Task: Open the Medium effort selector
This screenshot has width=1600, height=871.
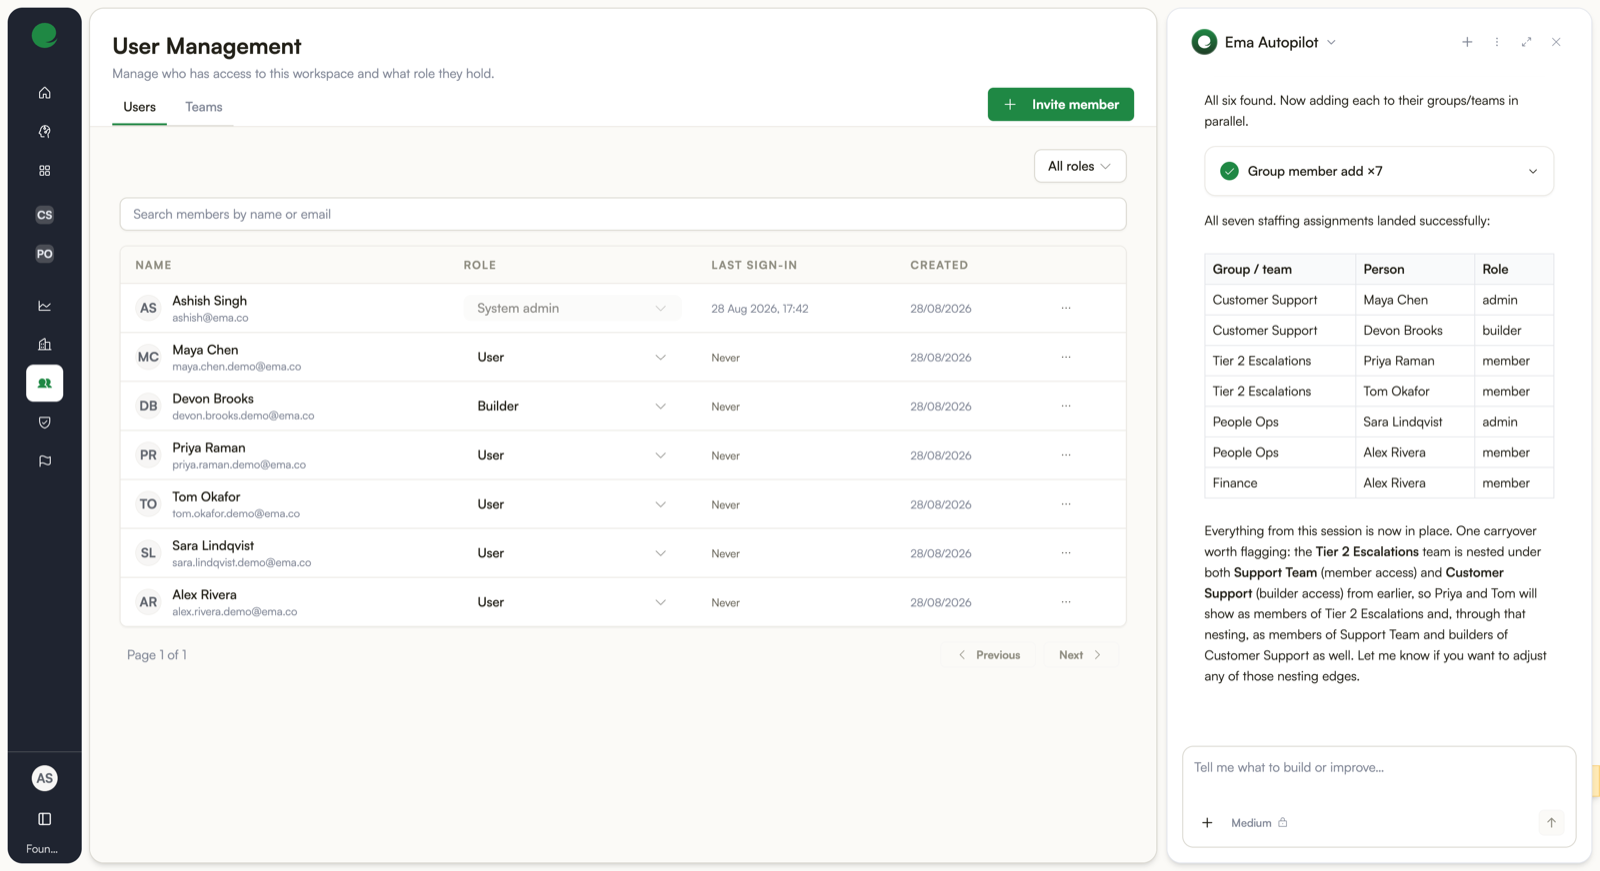Action: pyautogui.click(x=1259, y=823)
